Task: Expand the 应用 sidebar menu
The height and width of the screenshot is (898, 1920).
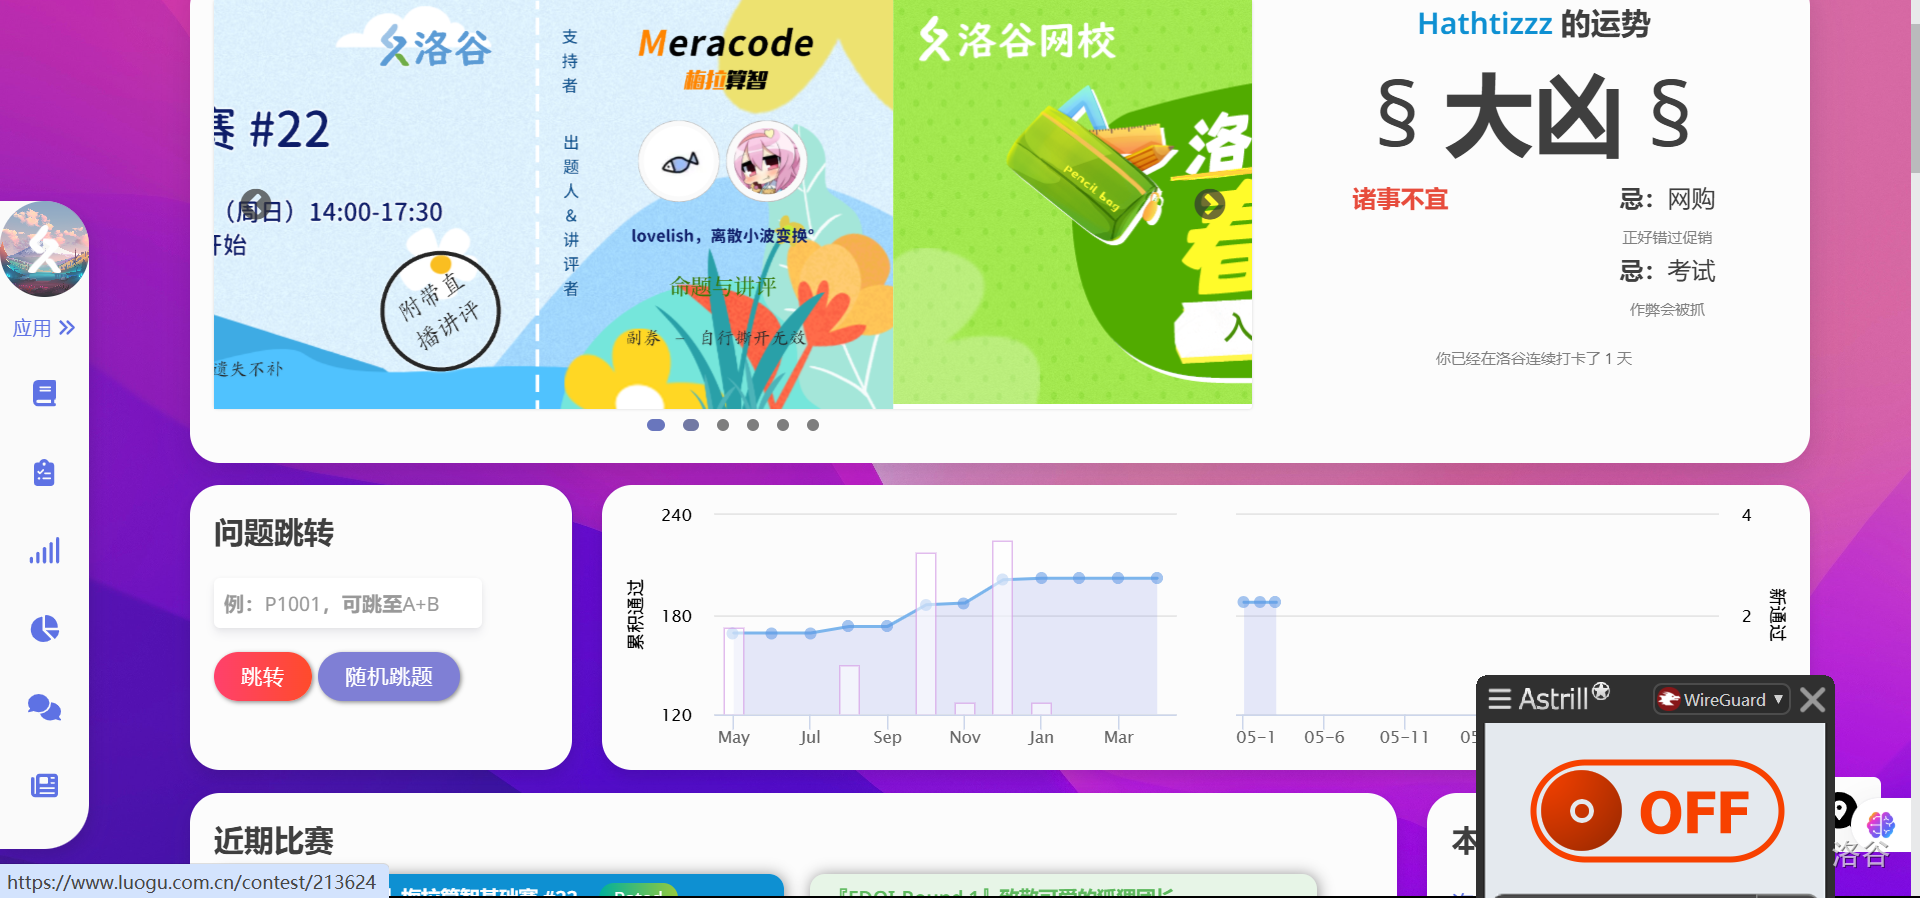Action: (x=44, y=328)
